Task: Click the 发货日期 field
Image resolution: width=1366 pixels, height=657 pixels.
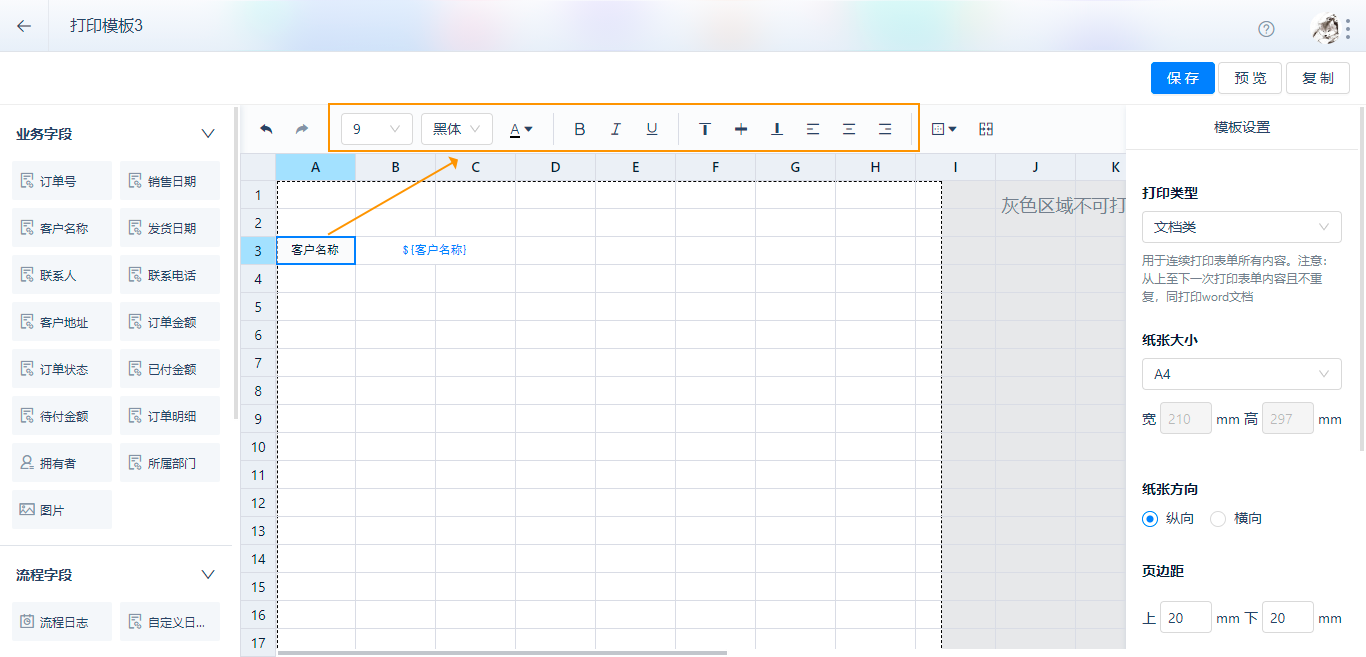Action: tap(170, 228)
